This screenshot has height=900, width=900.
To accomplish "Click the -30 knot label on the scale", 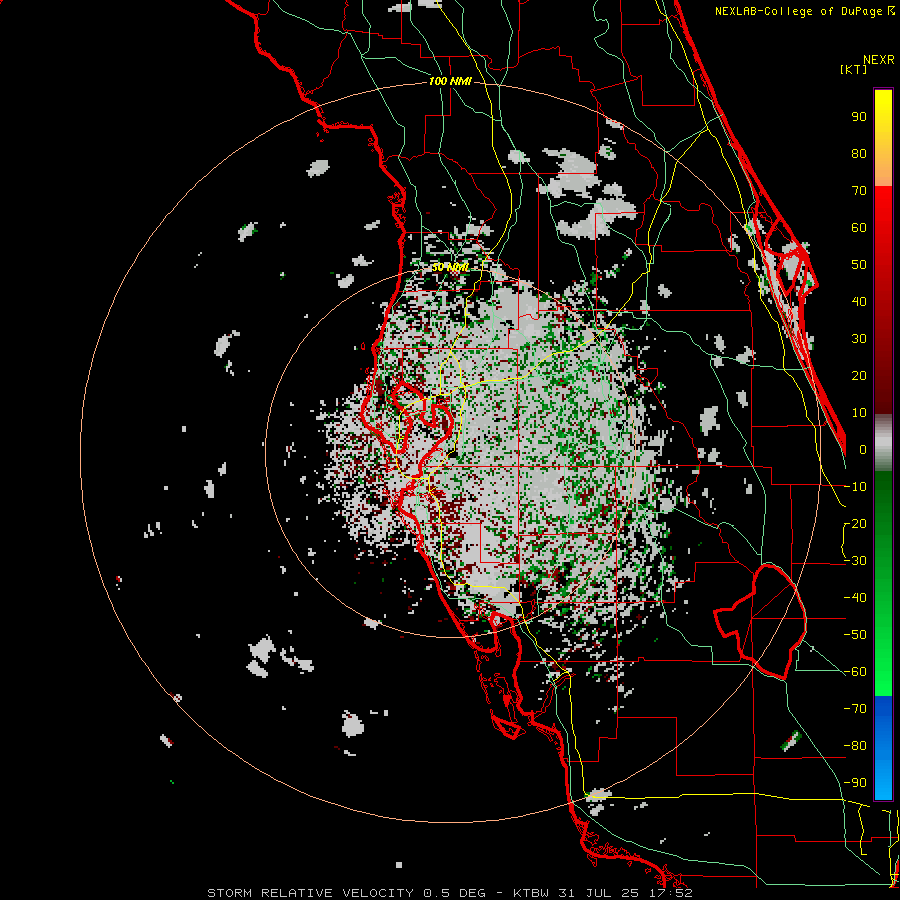I will (x=855, y=561).
